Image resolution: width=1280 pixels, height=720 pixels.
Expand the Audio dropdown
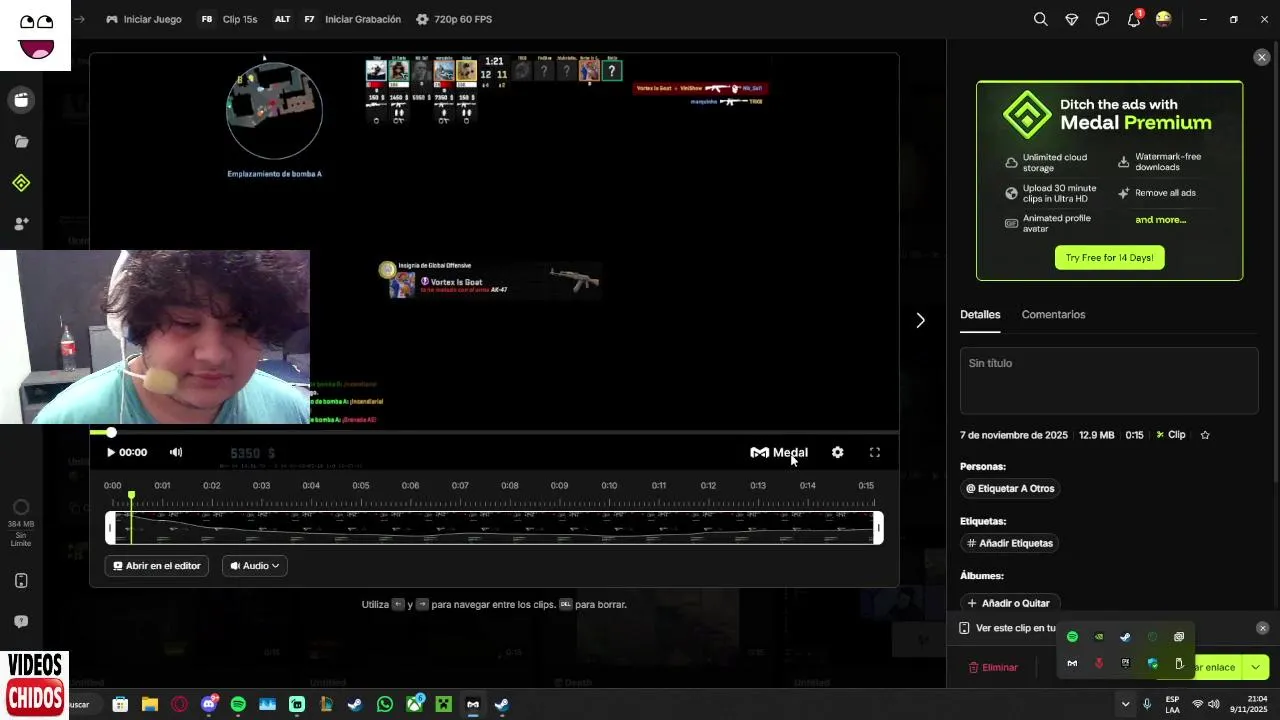click(x=255, y=566)
